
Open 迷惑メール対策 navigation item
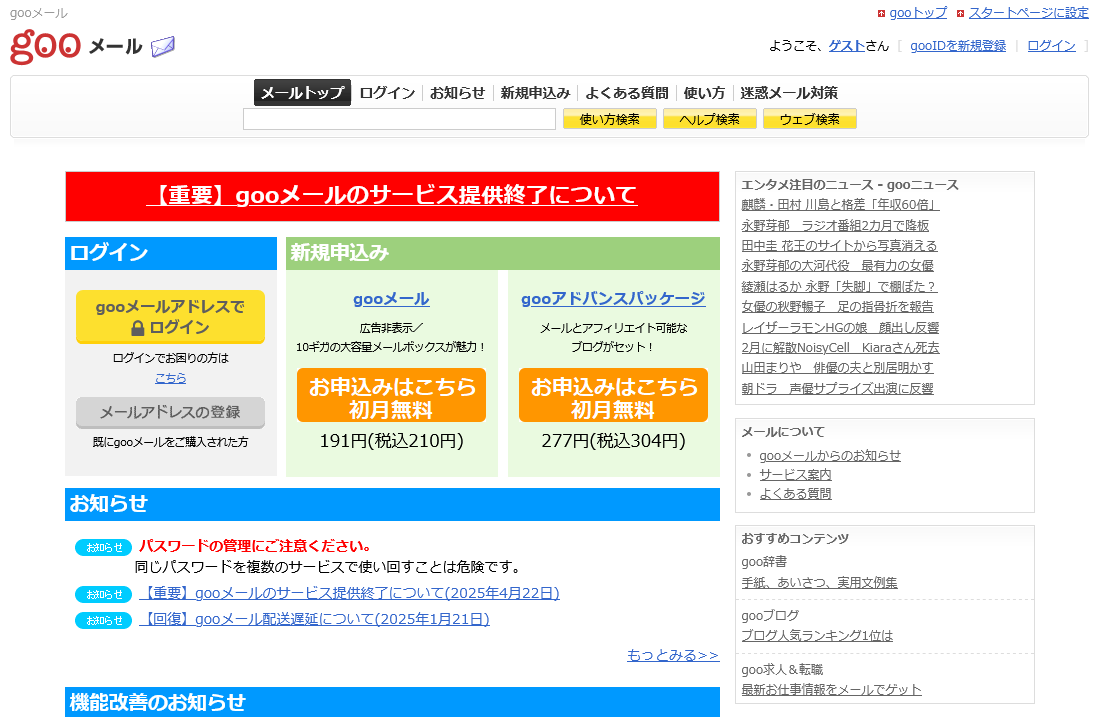(789, 93)
